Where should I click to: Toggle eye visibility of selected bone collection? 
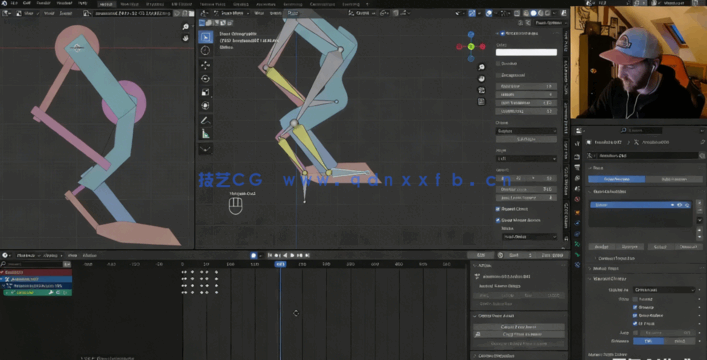[679, 205]
